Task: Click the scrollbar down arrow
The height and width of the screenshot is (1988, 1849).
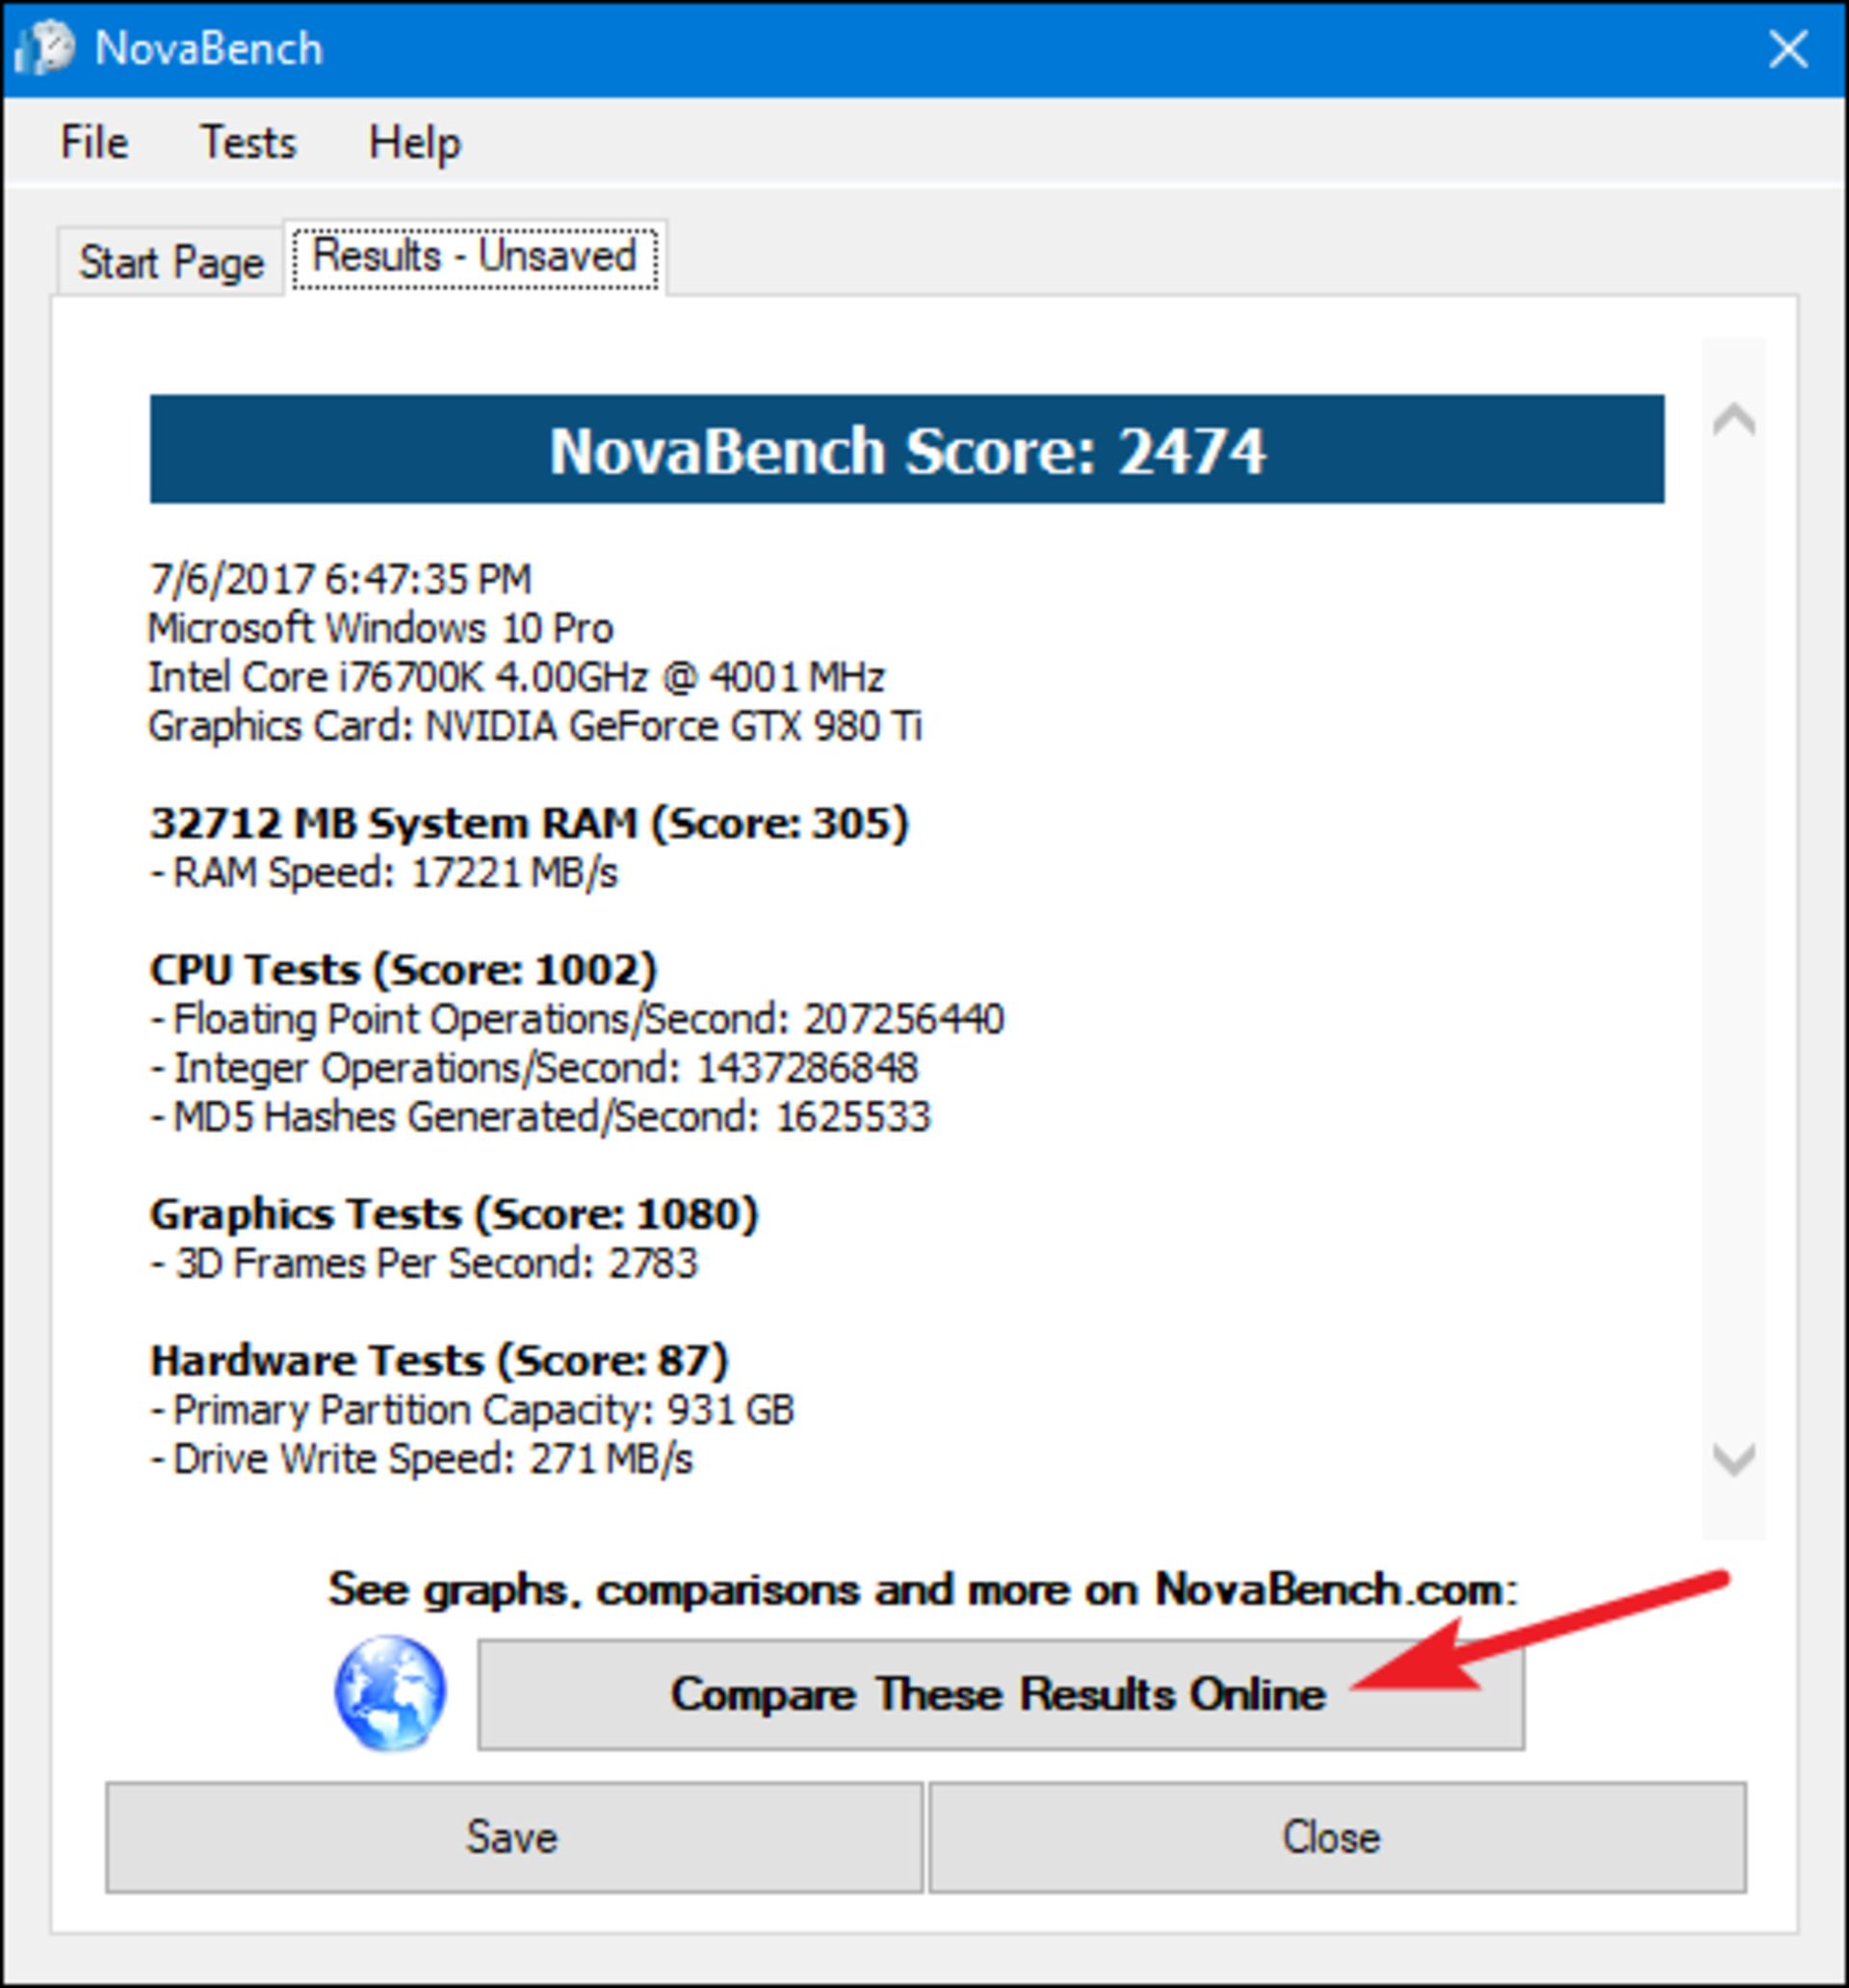Action: [x=1734, y=1460]
